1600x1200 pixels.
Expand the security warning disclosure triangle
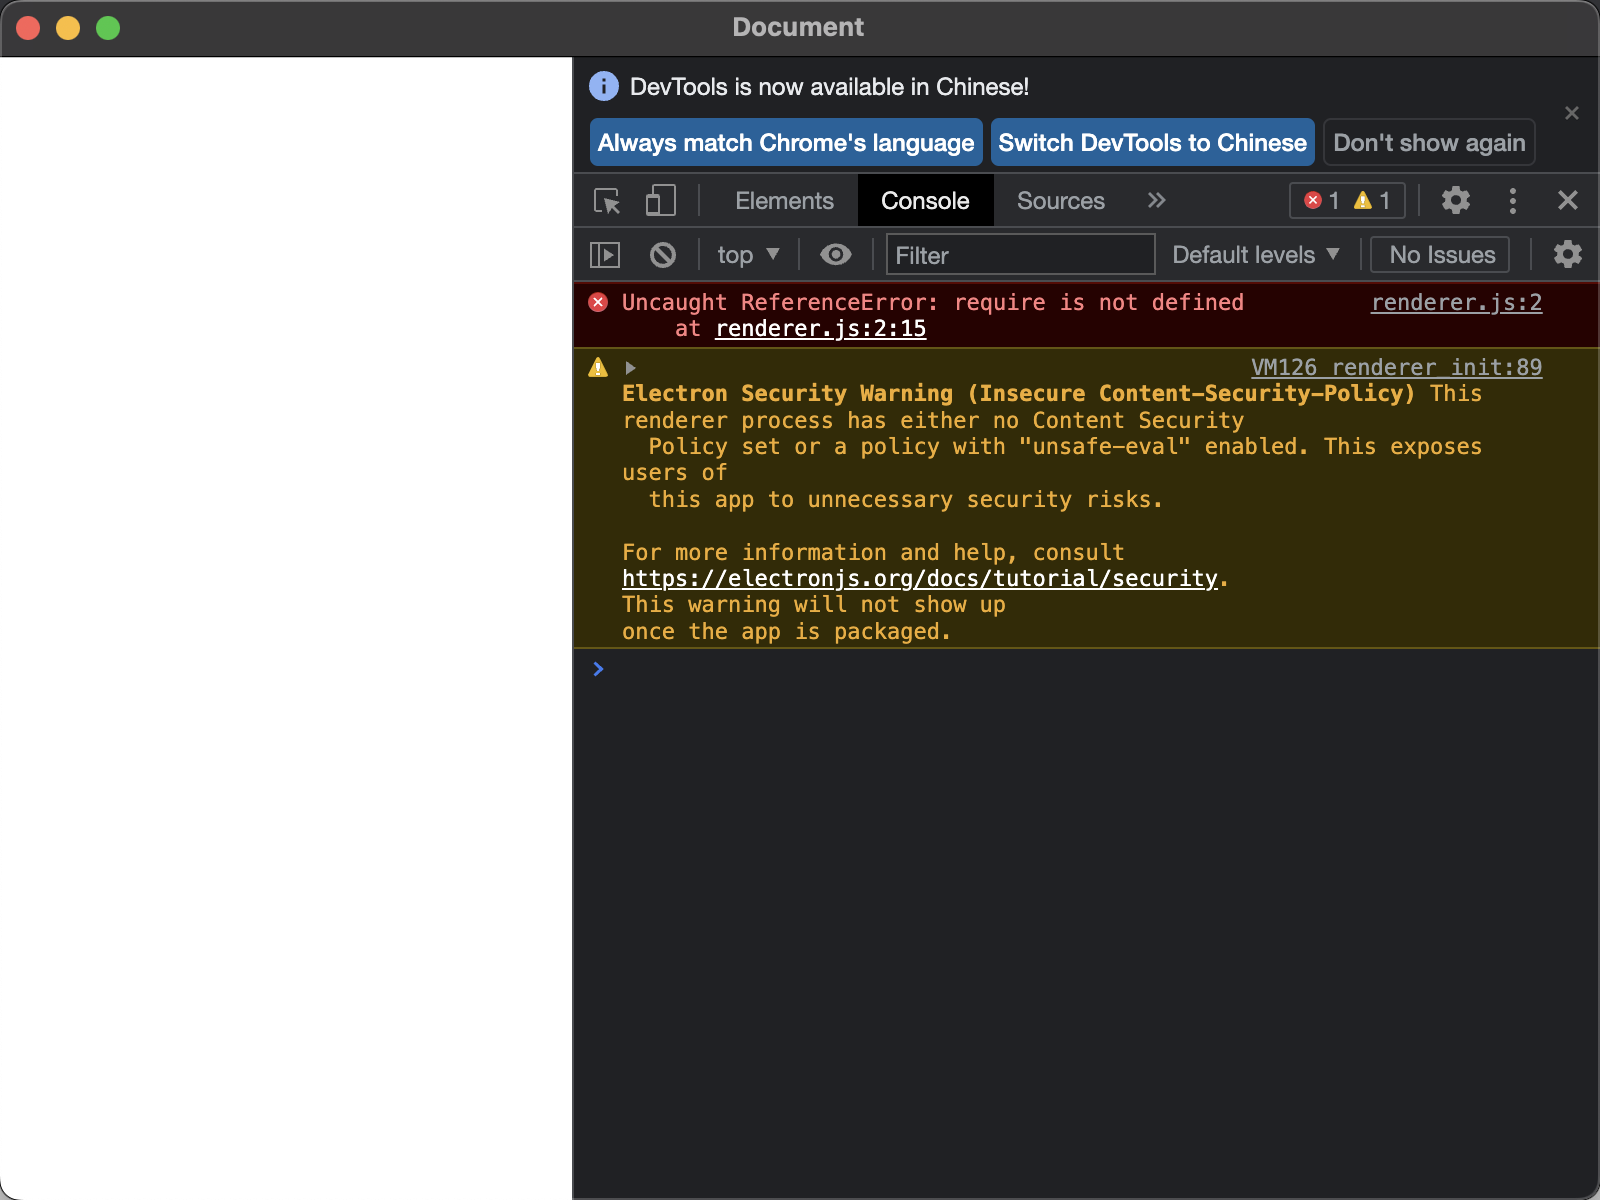pyautogui.click(x=630, y=368)
